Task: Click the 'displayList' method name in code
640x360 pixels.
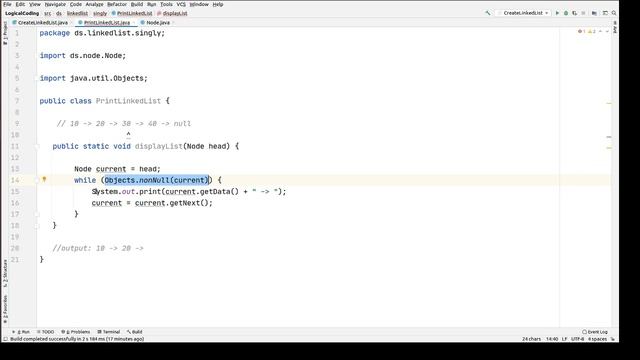Action: (x=159, y=146)
